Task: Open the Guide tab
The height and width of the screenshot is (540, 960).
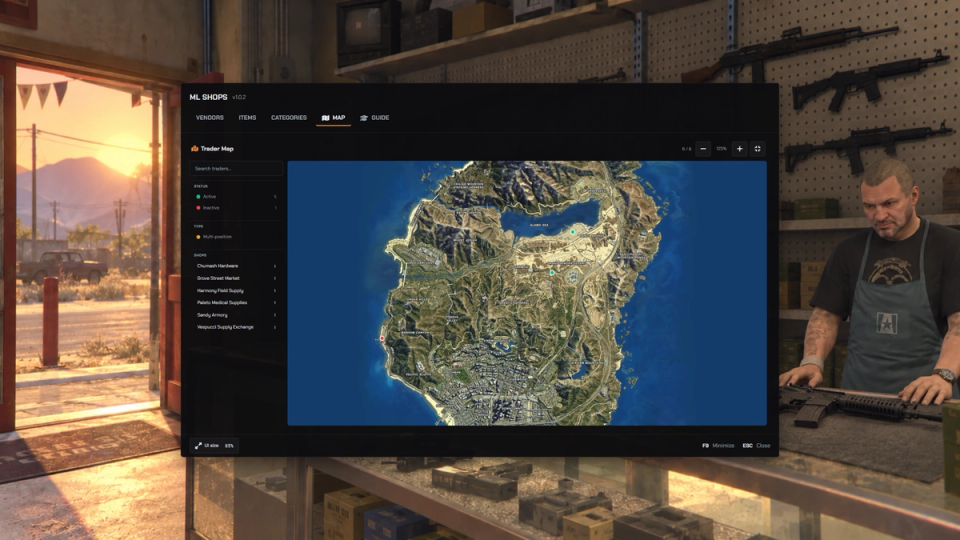Action: click(x=374, y=118)
